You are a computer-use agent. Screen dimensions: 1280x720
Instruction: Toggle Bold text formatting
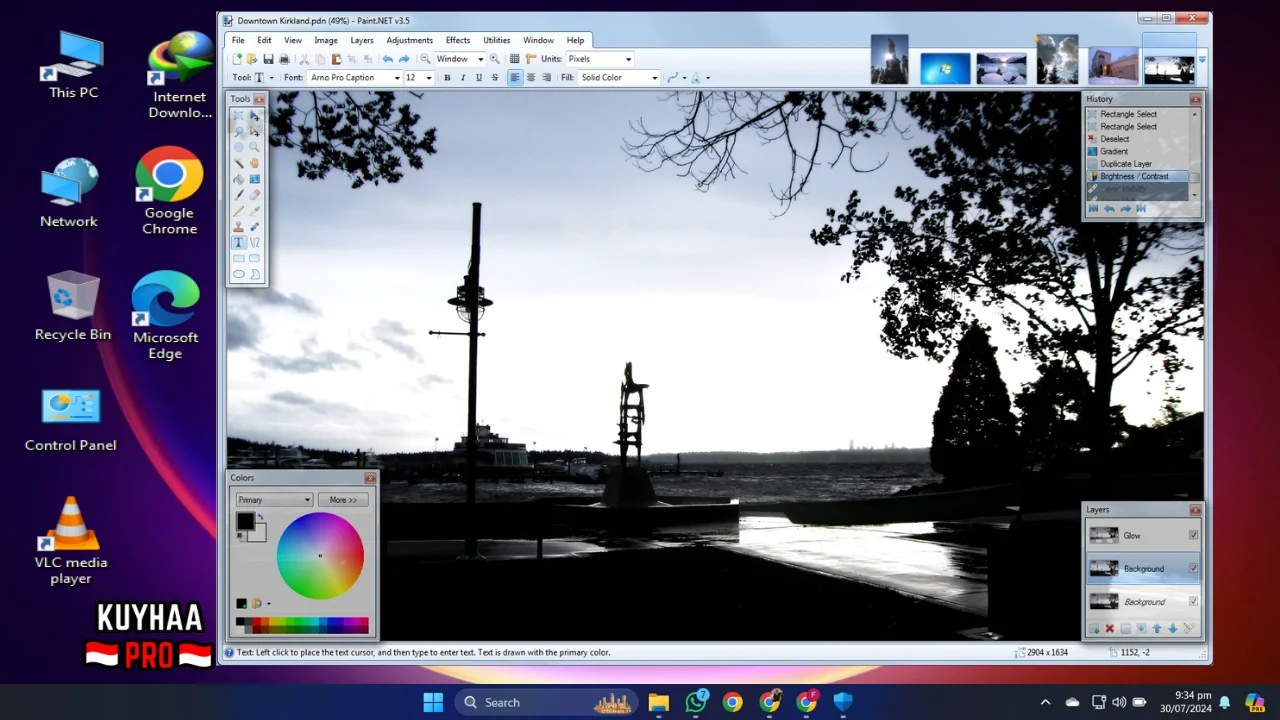tap(447, 78)
